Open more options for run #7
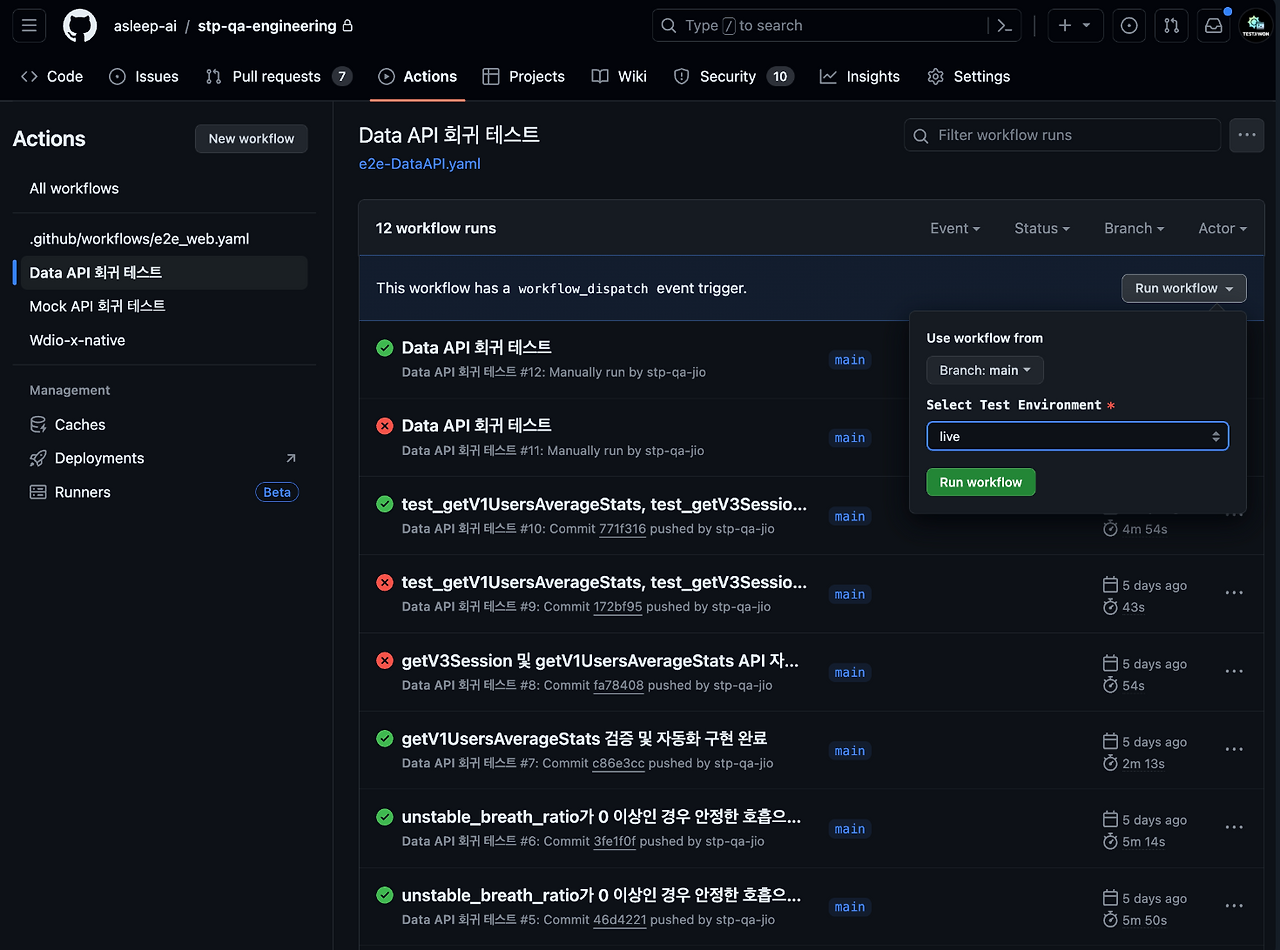The width and height of the screenshot is (1280, 950). point(1234,749)
